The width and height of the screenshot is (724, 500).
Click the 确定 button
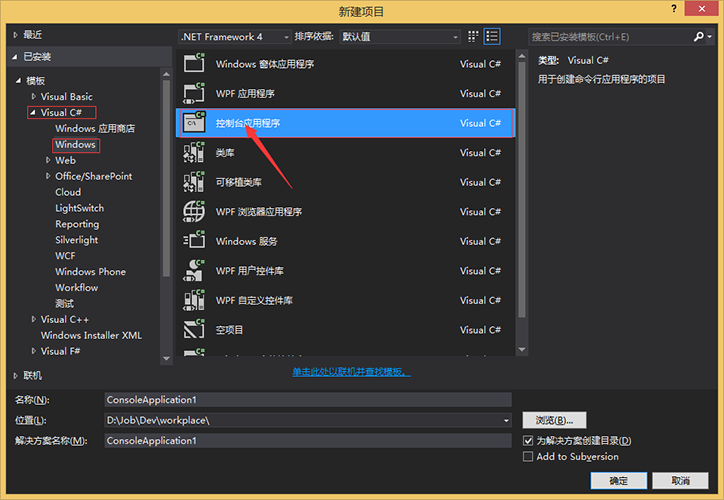(619, 481)
